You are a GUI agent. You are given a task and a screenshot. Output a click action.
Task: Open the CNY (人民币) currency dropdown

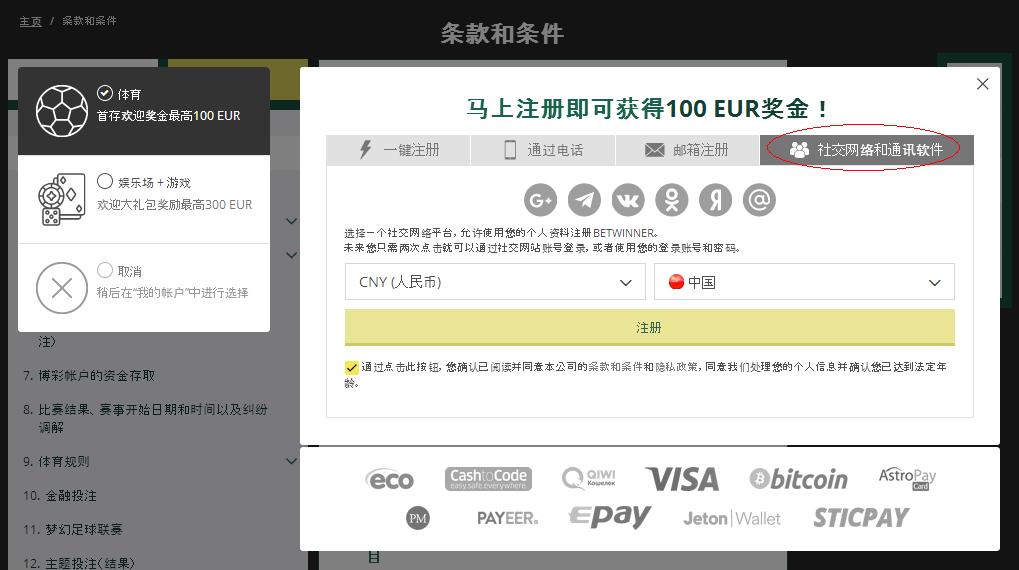pos(495,282)
